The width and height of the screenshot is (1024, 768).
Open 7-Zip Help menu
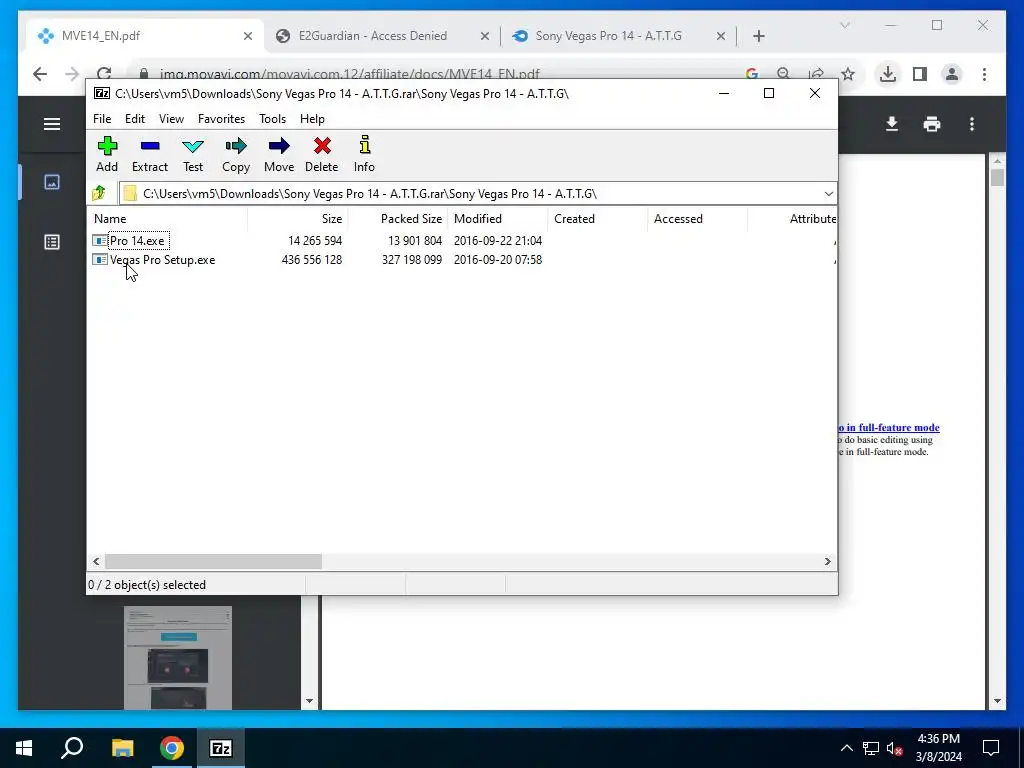pyautogui.click(x=312, y=119)
